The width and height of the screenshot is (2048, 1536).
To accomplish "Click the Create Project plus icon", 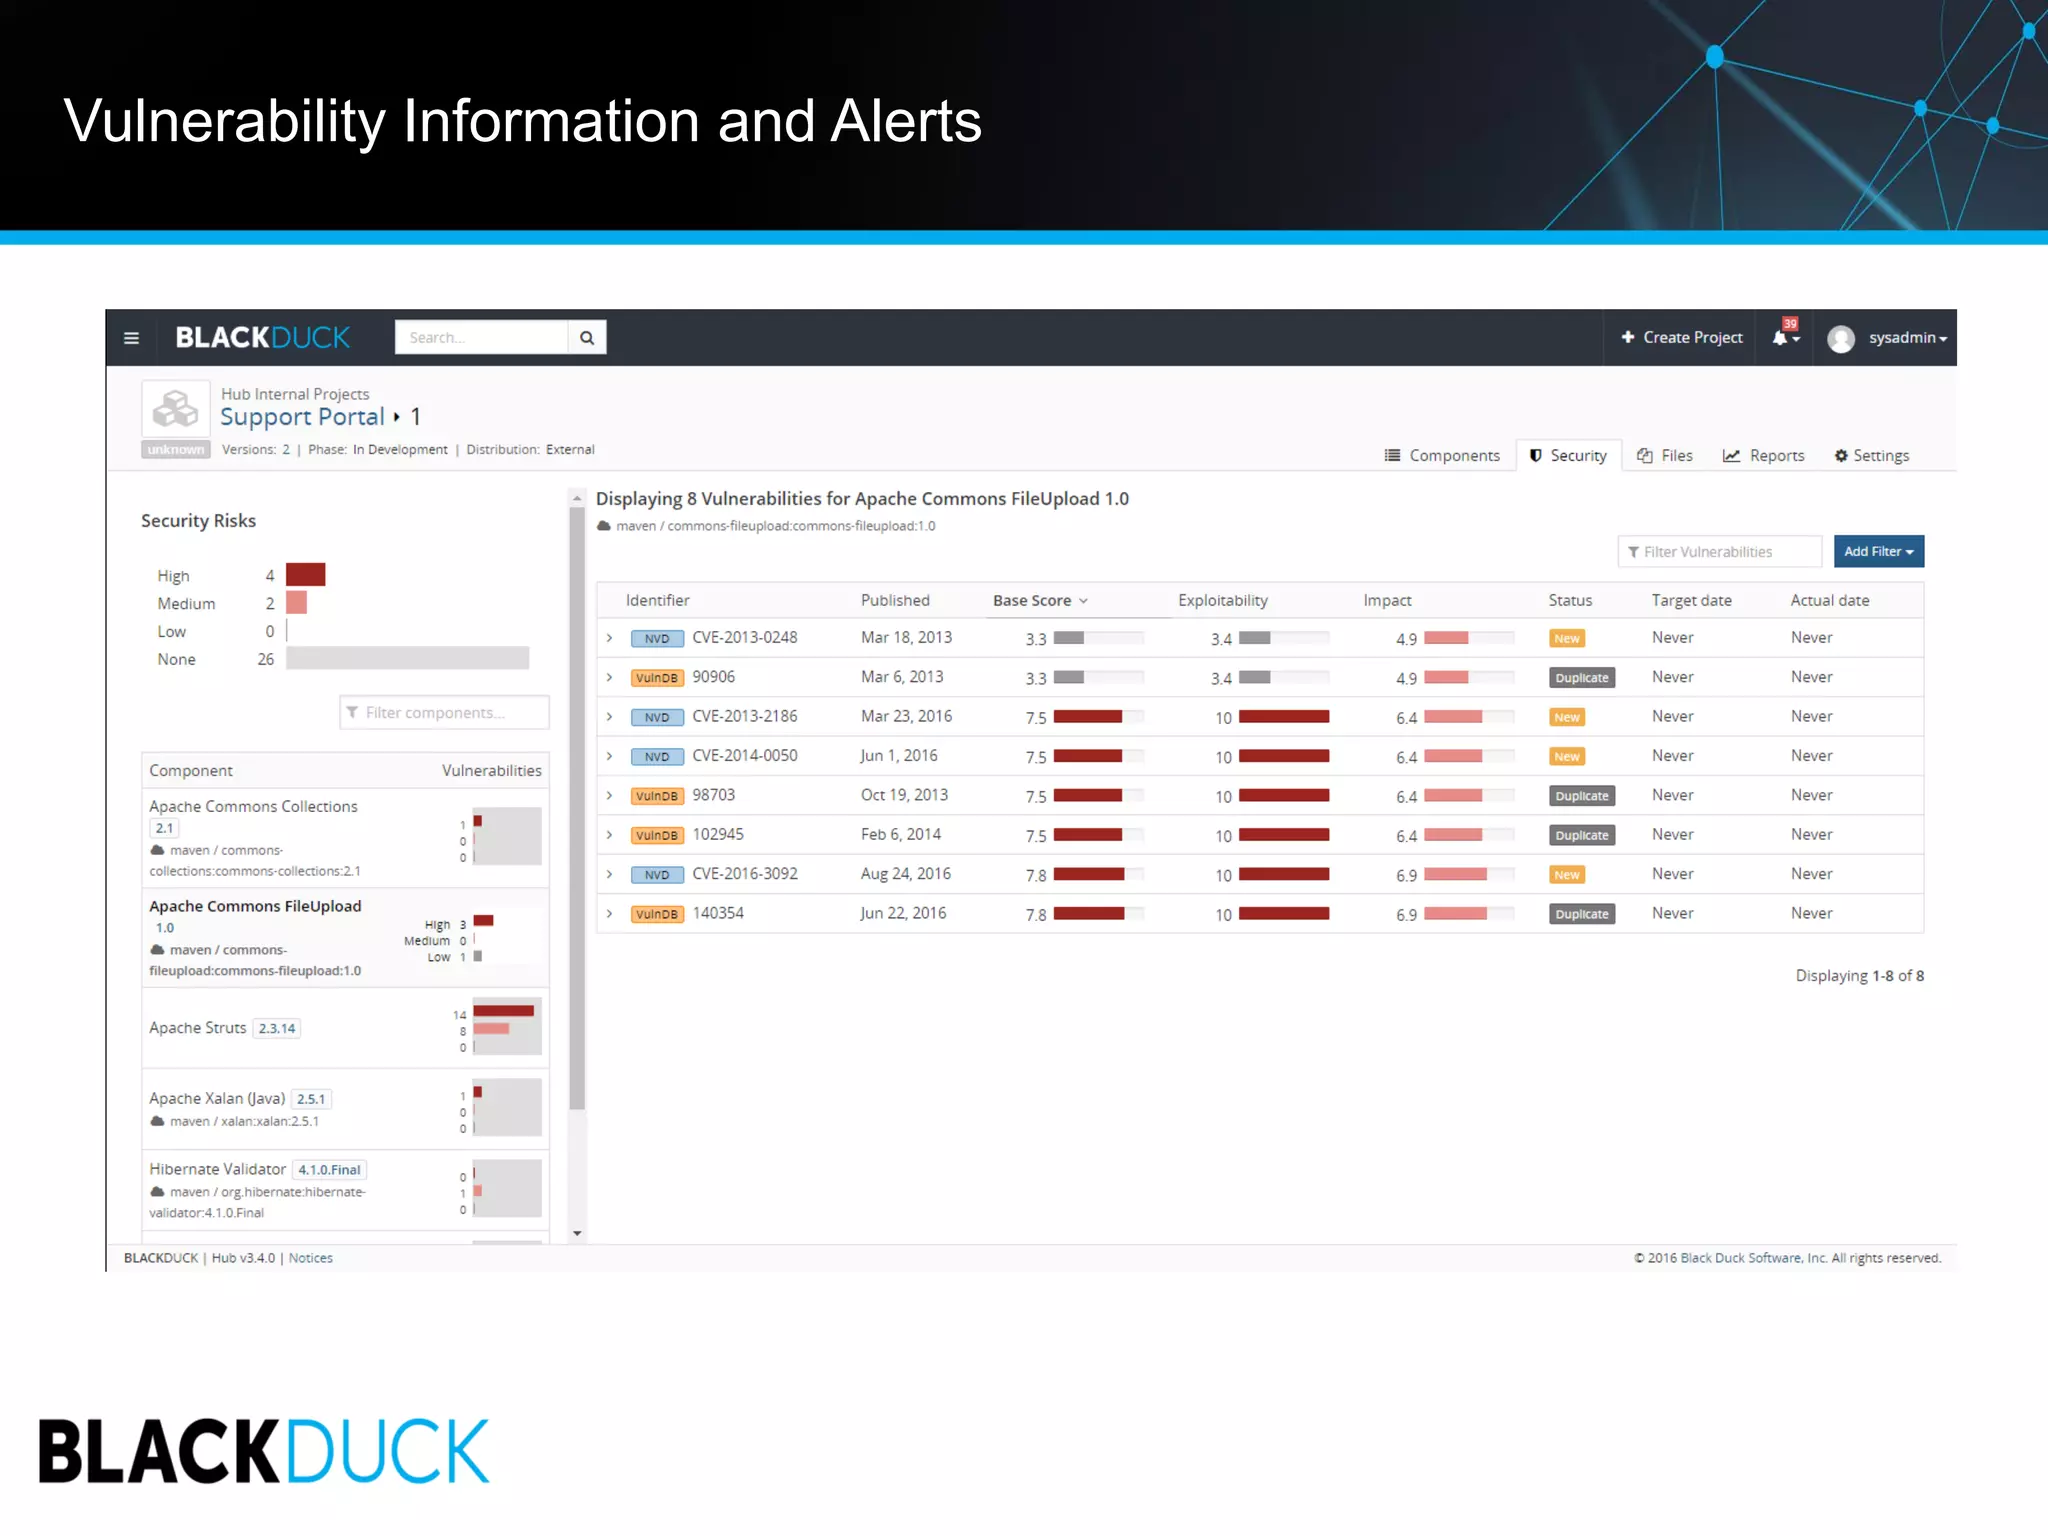I will (x=1628, y=337).
